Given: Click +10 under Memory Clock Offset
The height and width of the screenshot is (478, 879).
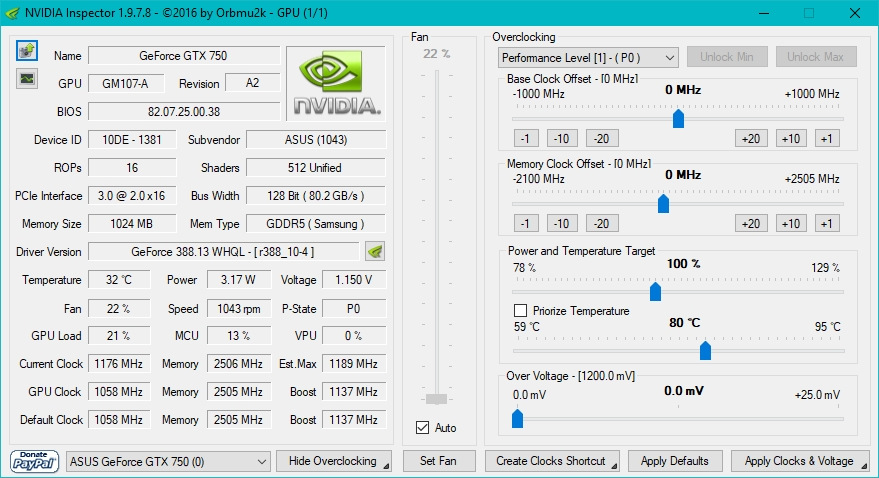Looking at the screenshot, I should pos(791,224).
